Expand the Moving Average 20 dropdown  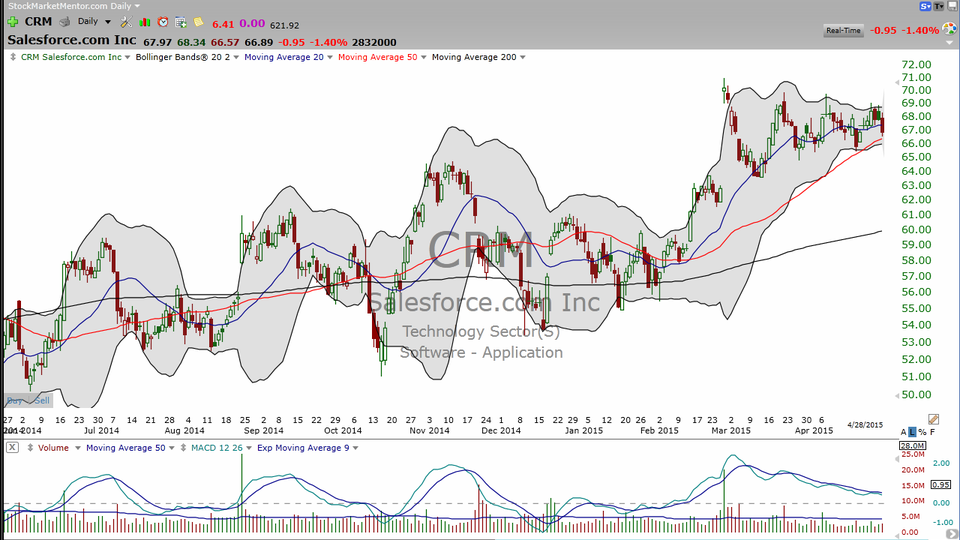(330, 58)
